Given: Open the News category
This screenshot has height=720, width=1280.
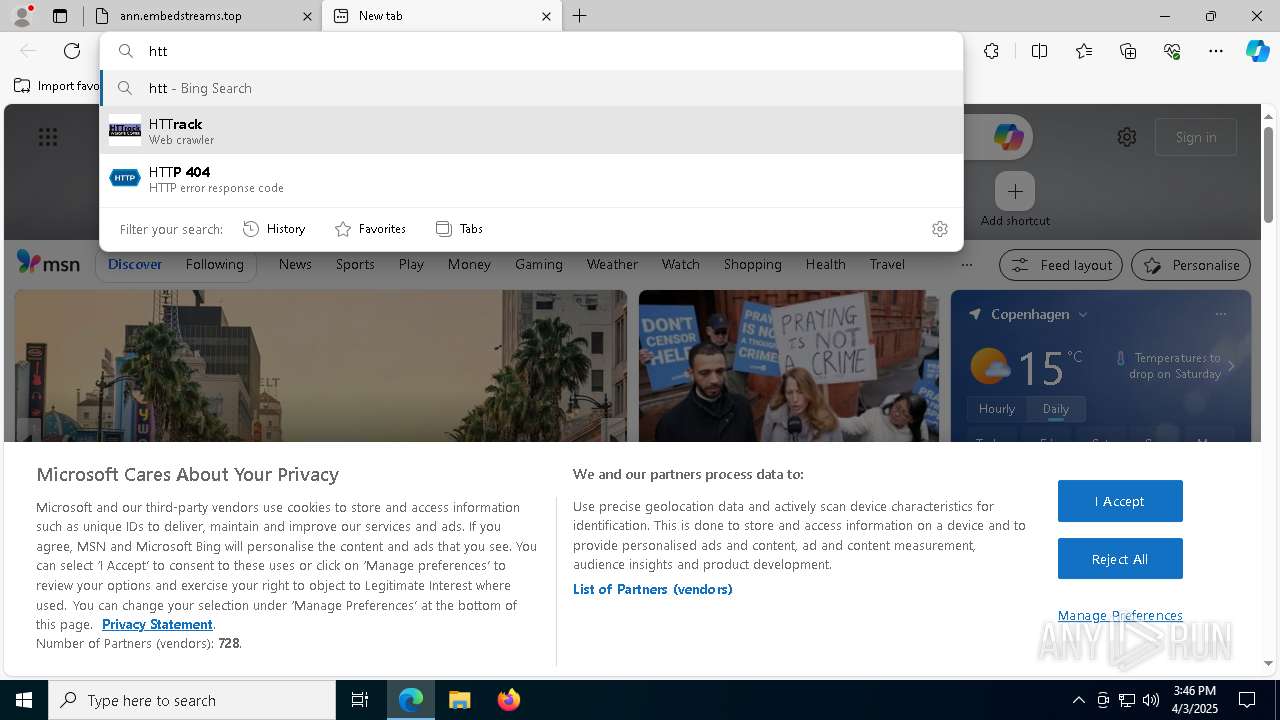Looking at the screenshot, I should coord(295,264).
